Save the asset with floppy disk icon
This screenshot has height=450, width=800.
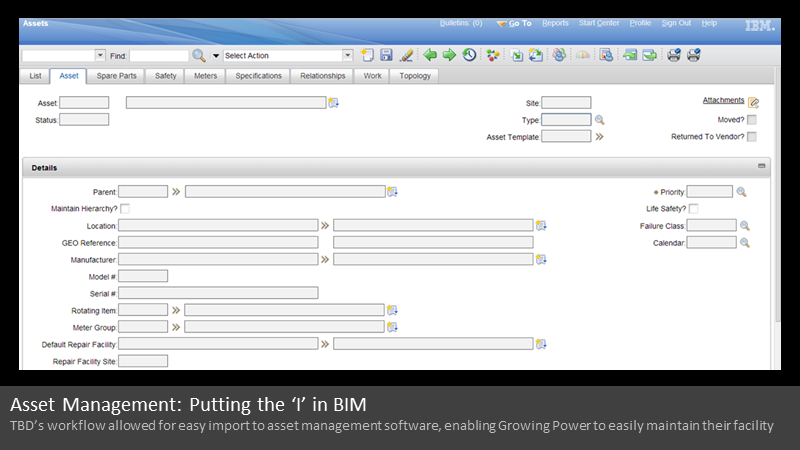point(387,55)
